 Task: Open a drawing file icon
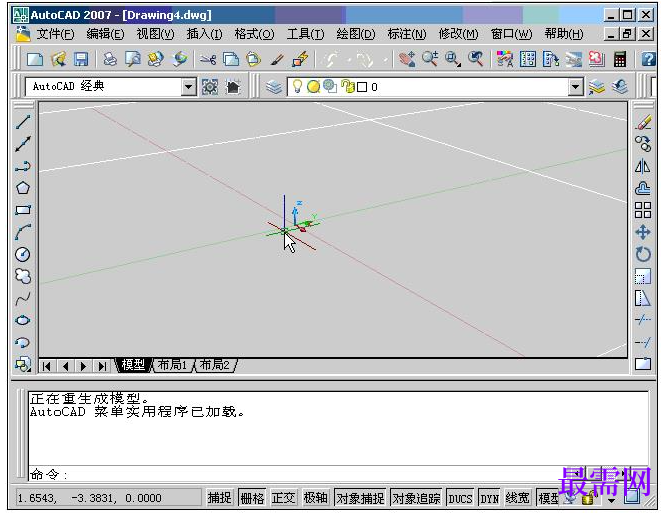click(58, 59)
